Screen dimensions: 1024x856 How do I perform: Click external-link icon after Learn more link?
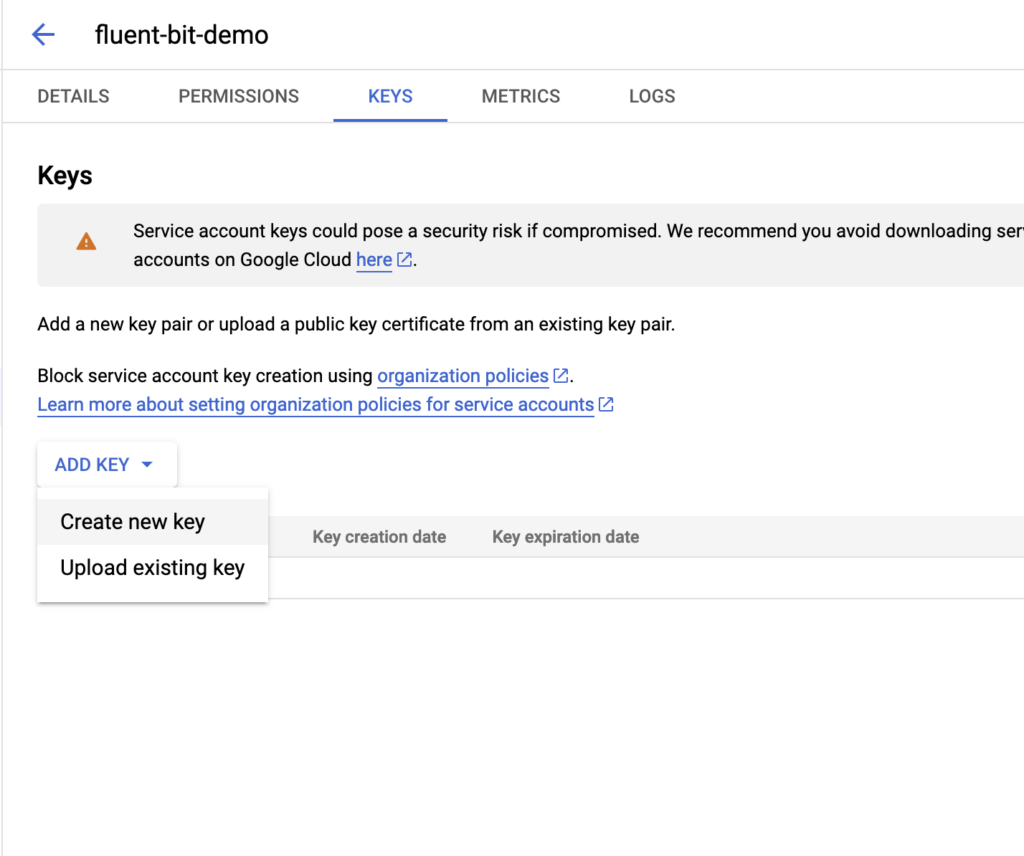606,405
